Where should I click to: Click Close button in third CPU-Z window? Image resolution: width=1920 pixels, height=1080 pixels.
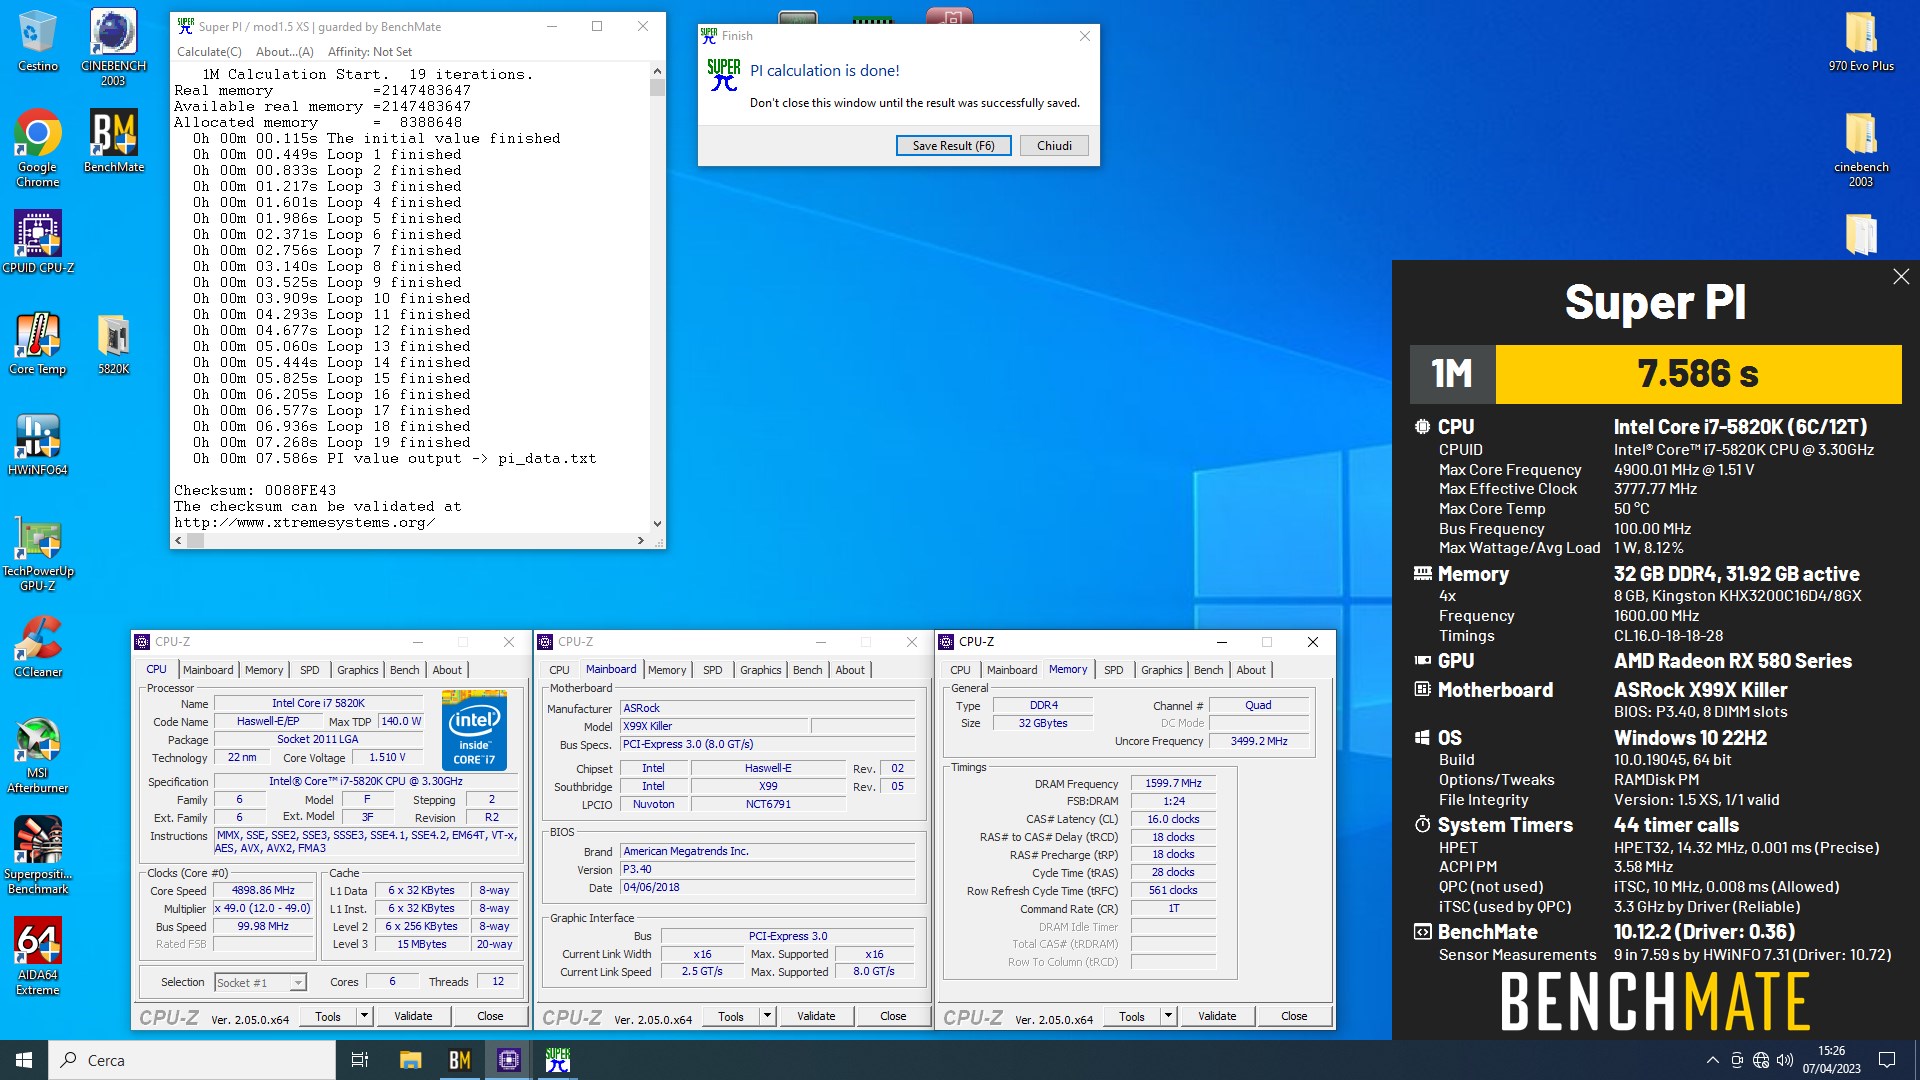1294,1016
